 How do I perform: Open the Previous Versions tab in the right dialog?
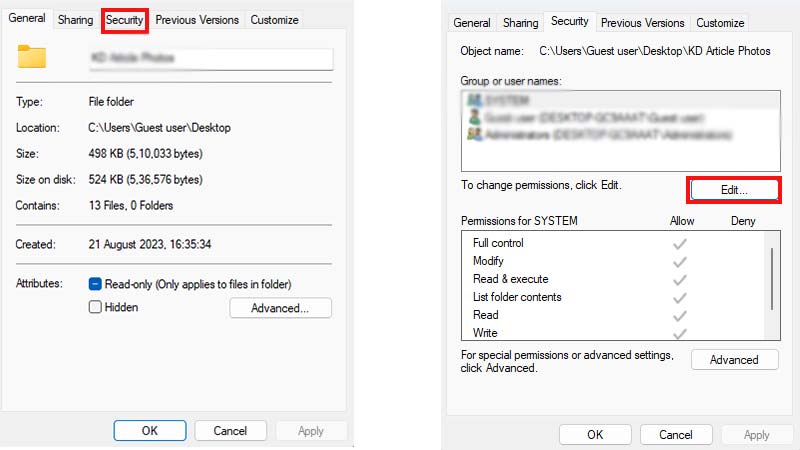642,23
